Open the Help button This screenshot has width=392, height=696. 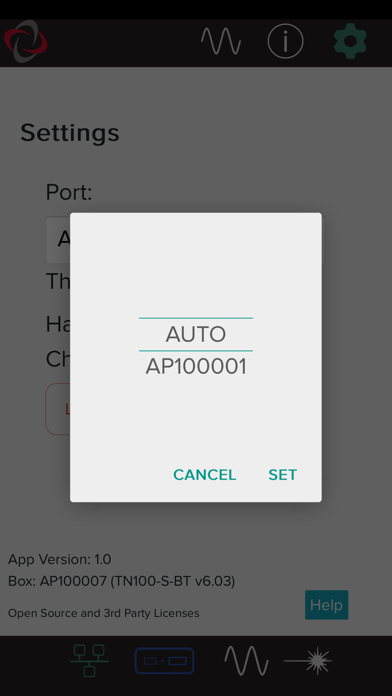[327, 605]
